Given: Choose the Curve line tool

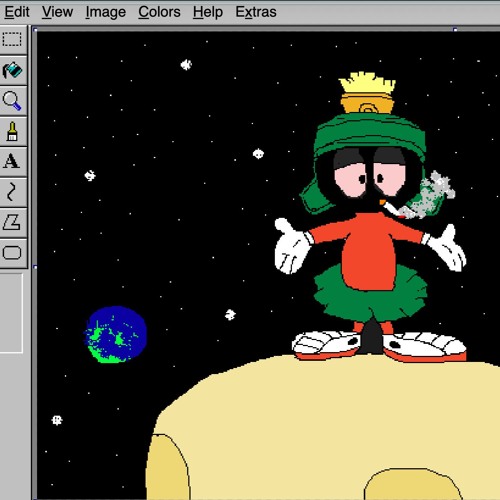Looking at the screenshot, I should click(12, 192).
